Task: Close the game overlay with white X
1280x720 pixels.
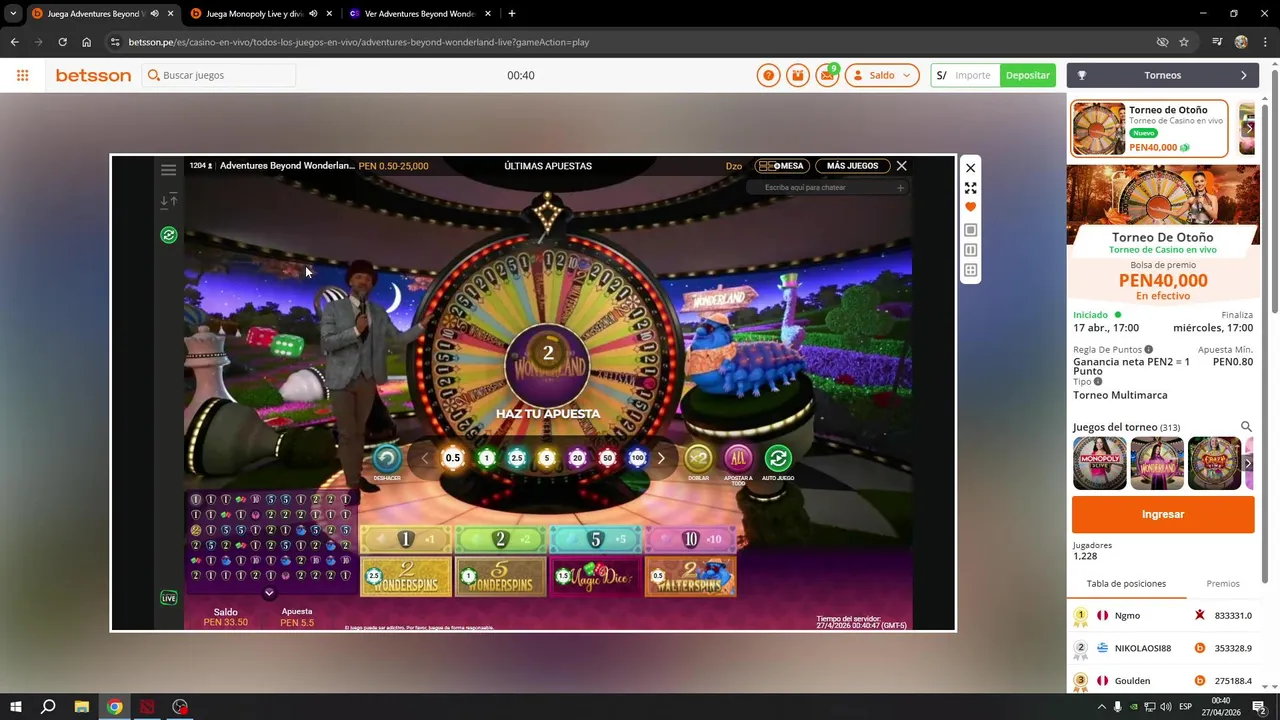Action: [970, 168]
